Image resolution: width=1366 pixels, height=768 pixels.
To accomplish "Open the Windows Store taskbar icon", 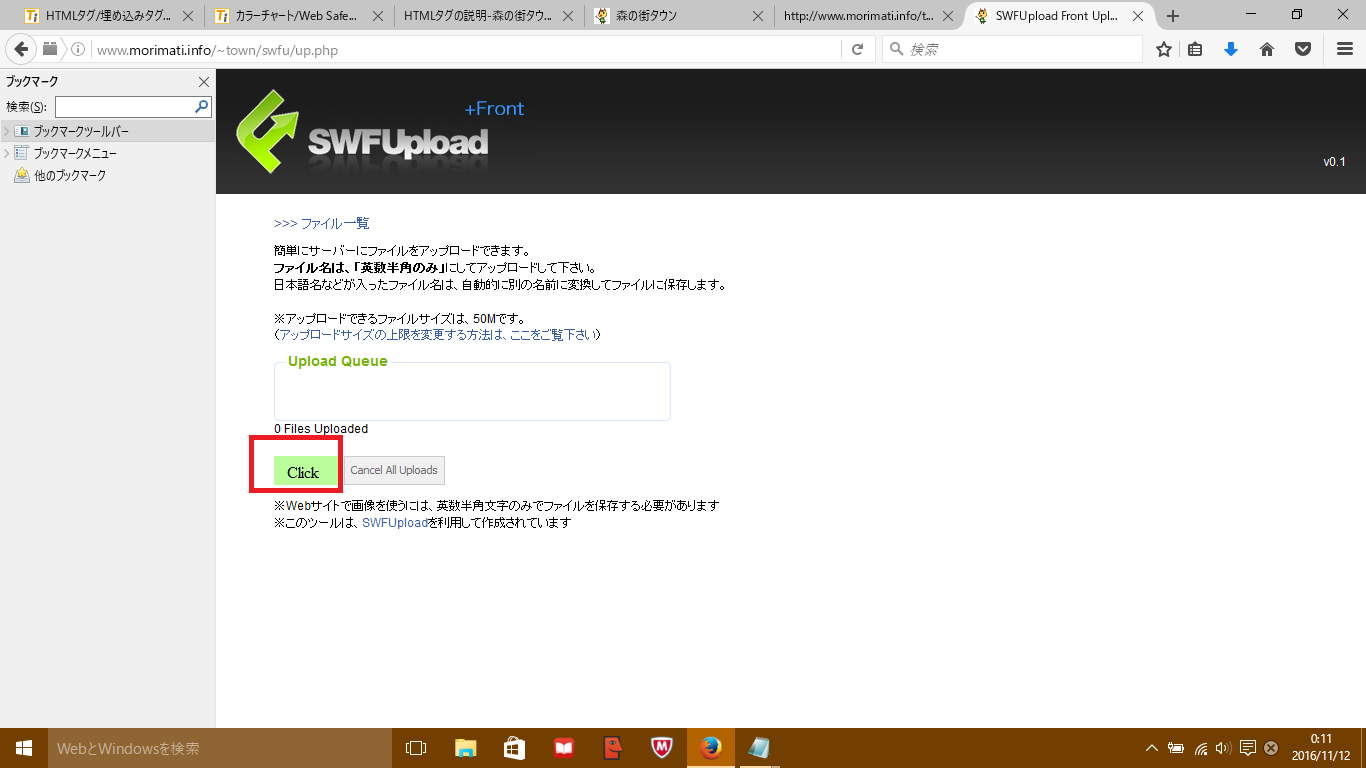I will click(514, 748).
